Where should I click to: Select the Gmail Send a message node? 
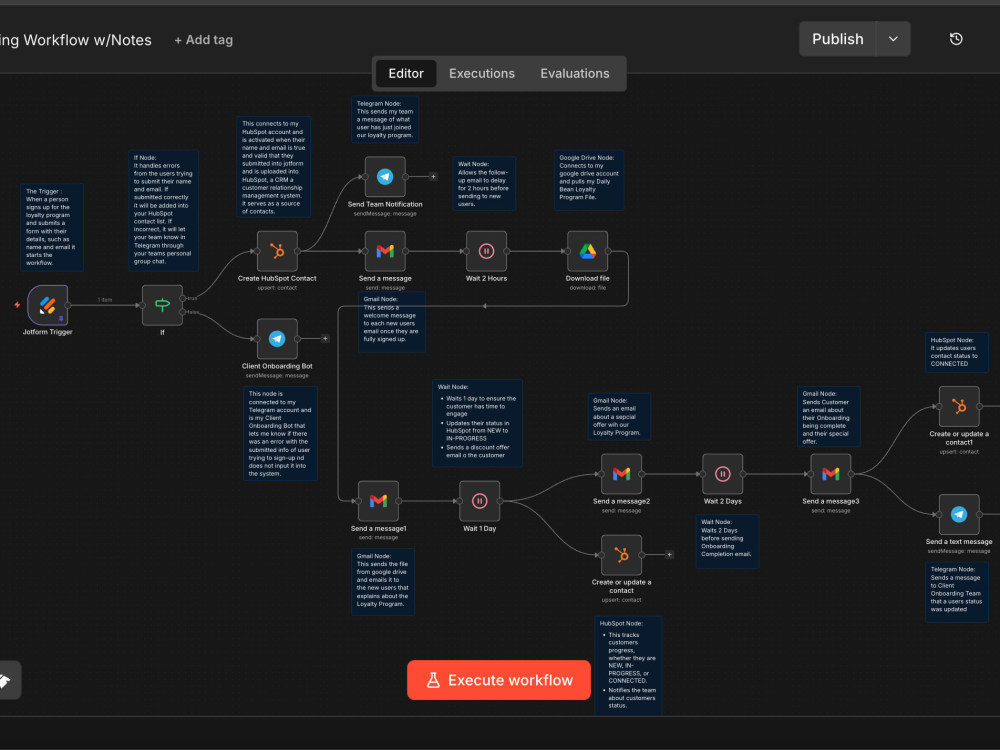(x=385, y=251)
